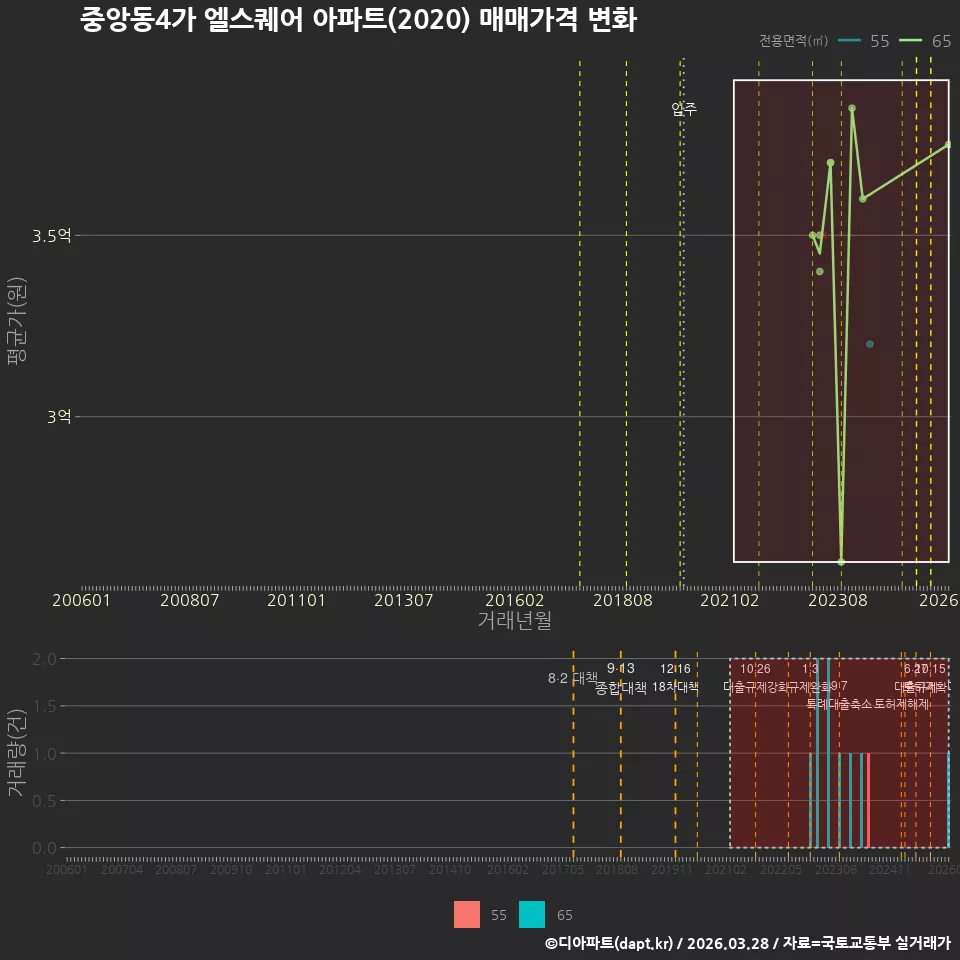Click the green point just below the 3.5억 gridline

[x=820, y=271]
